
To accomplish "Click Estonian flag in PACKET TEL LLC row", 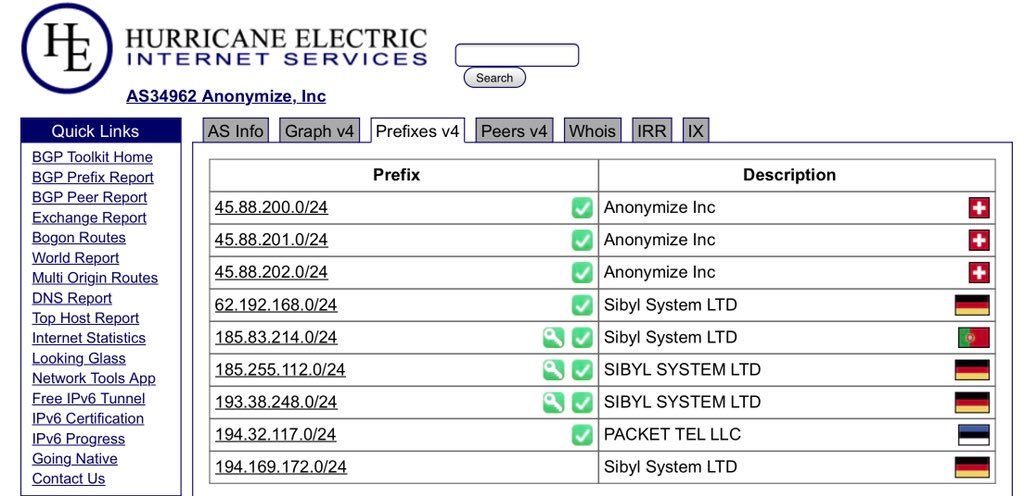I will [x=974, y=435].
